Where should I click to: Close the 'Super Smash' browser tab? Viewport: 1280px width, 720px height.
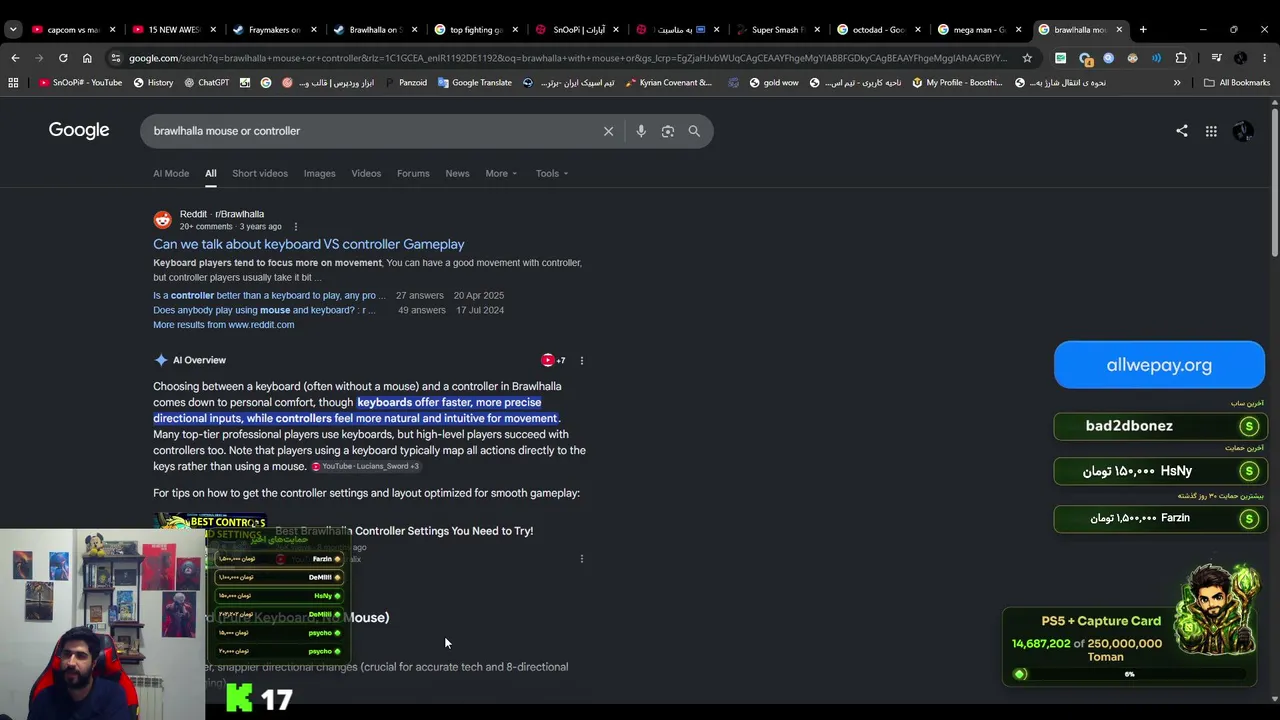pos(817,30)
